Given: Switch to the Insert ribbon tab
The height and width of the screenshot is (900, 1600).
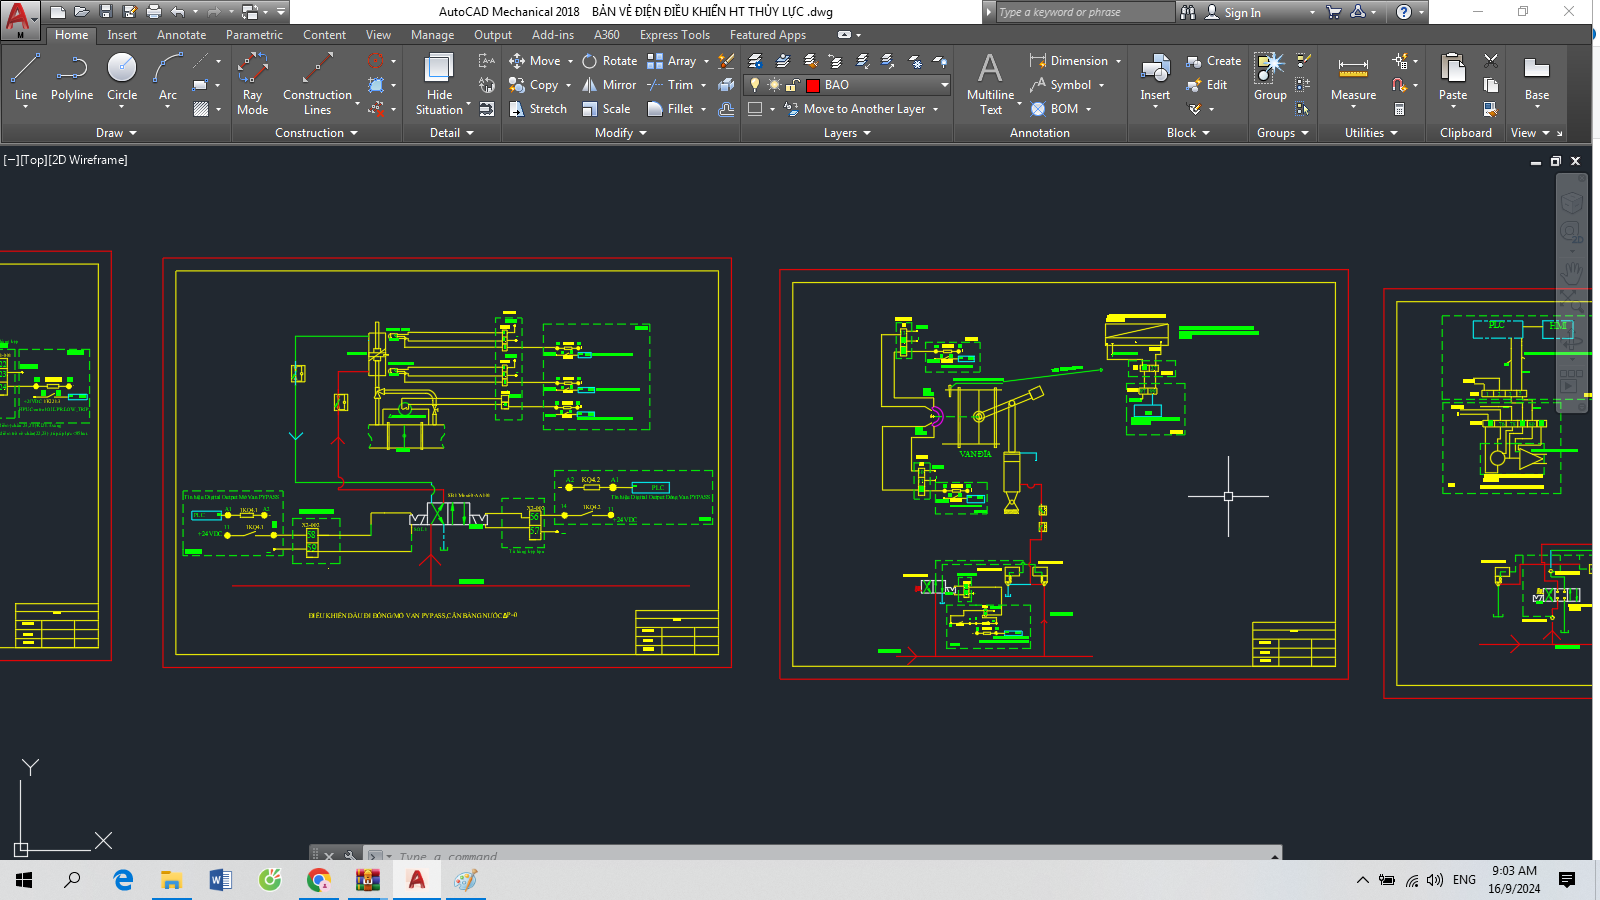Looking at the screenshot, I should click(122, 35).
